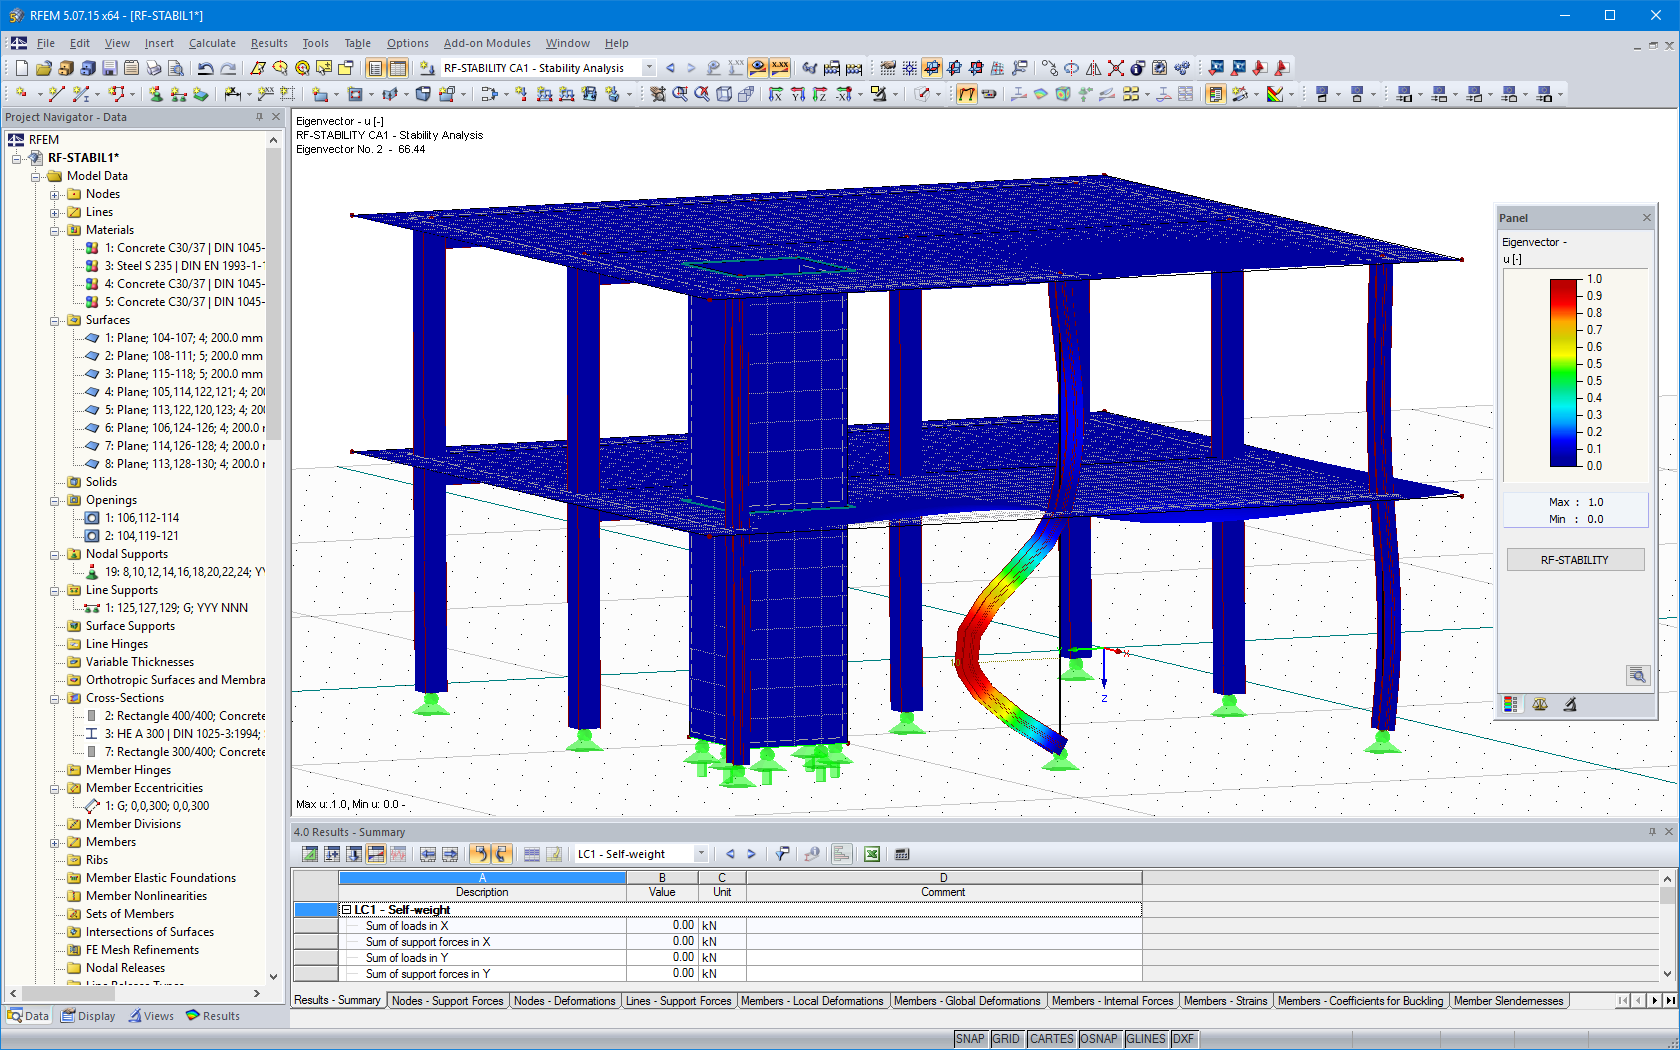Toggle SNAP in the status bar
The image size is (1680, 1050).
[970, 1039]
